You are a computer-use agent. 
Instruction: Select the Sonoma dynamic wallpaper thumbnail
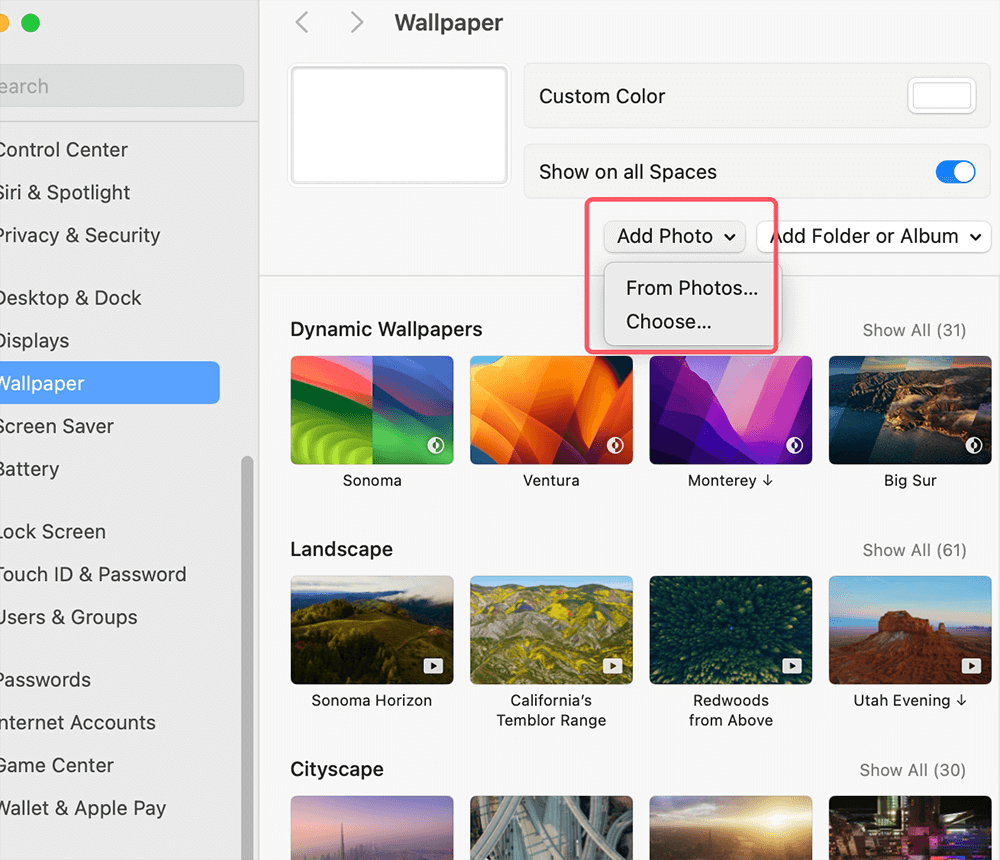pyautogui.click(x=371, y=410)
